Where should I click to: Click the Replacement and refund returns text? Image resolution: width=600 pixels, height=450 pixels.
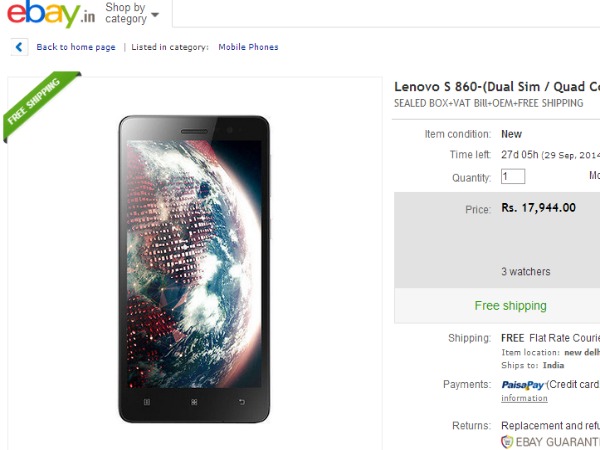(x=550, y=425)
